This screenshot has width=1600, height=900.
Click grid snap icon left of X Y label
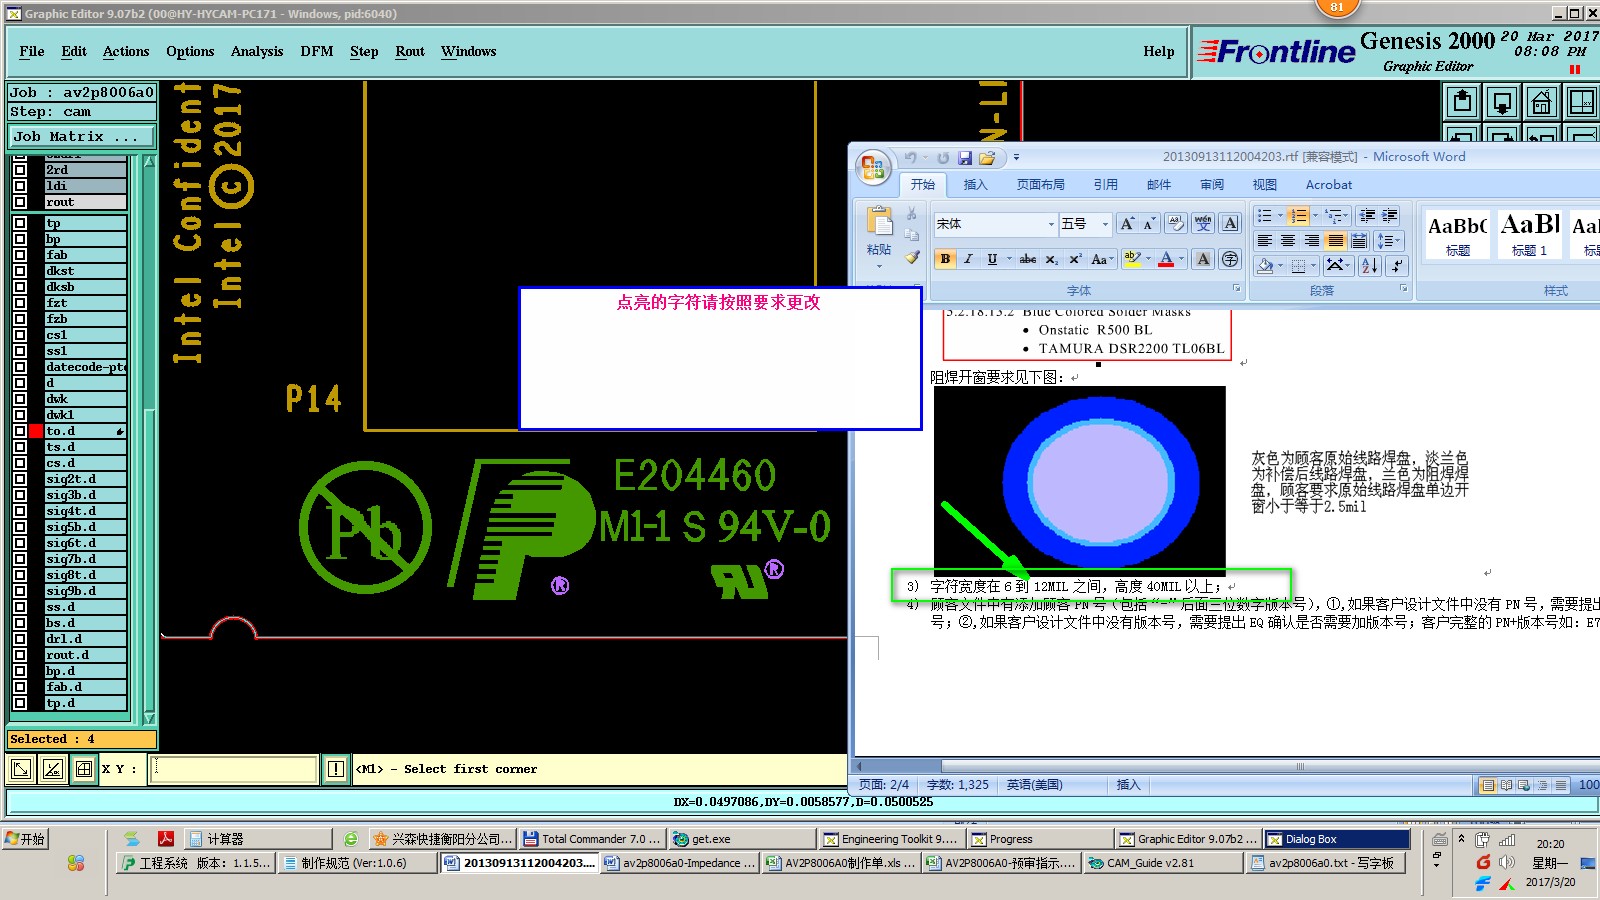84,769
